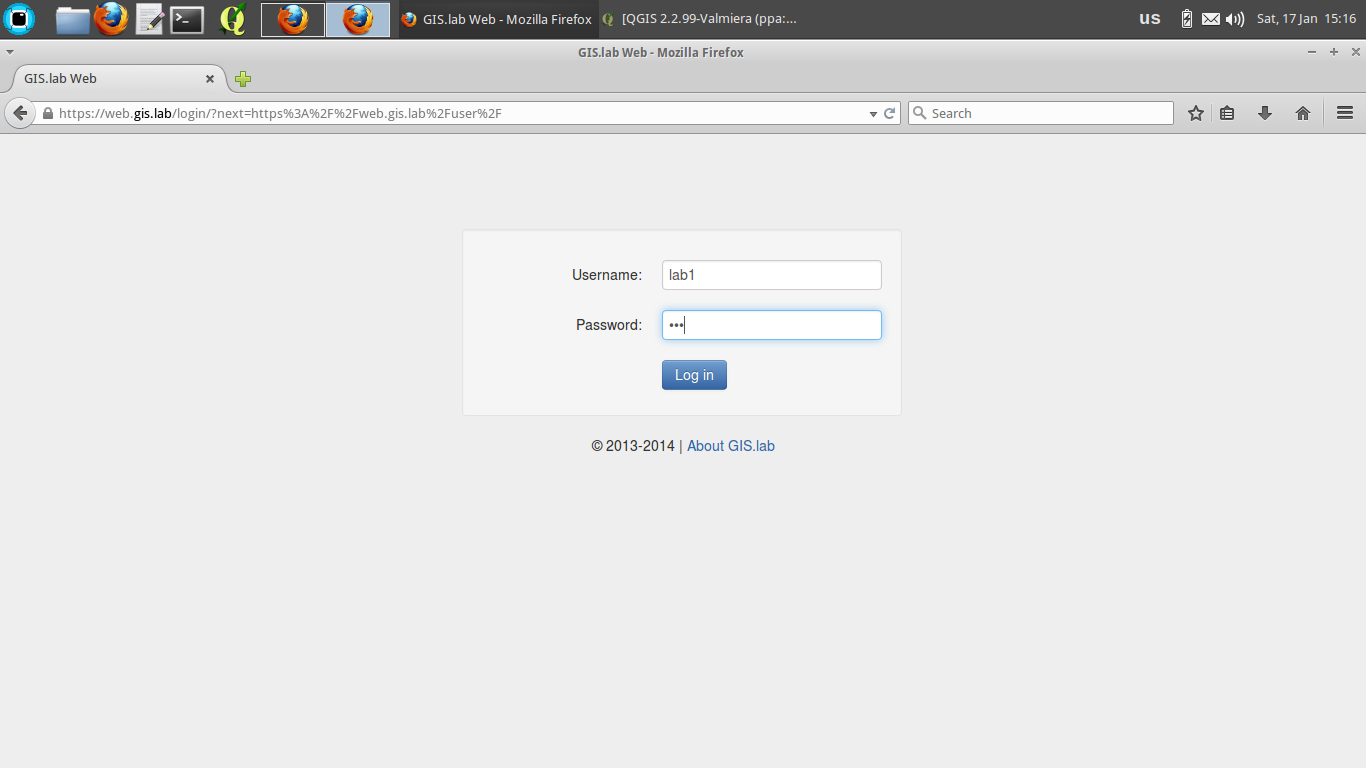
Task: Maximize the Firefox window
Action: tap(1333, 52)
